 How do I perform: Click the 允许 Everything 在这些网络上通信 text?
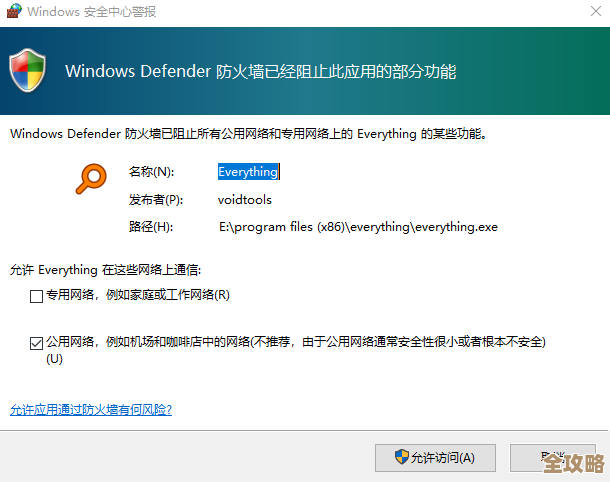105,270
